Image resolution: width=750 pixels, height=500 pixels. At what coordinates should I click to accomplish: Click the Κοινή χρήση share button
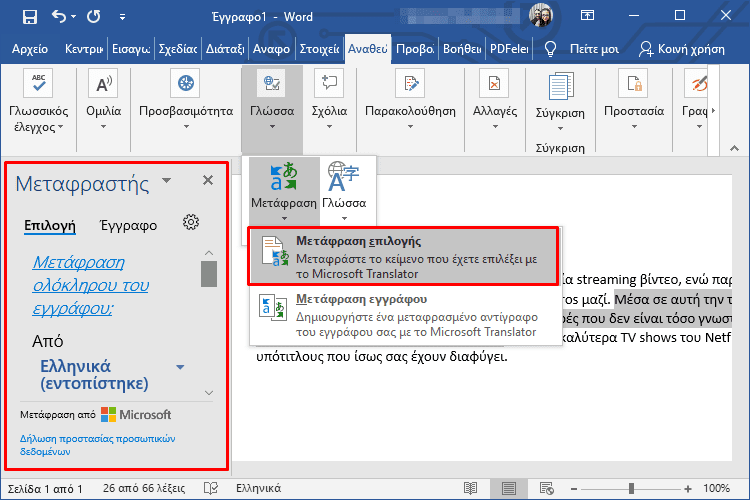pyautogui.click(x=682, y=49)
